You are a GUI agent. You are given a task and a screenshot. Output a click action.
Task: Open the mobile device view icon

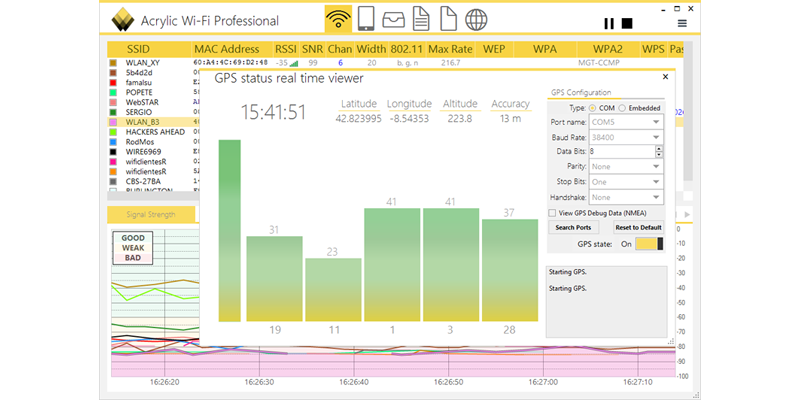(x=366, y=20)
